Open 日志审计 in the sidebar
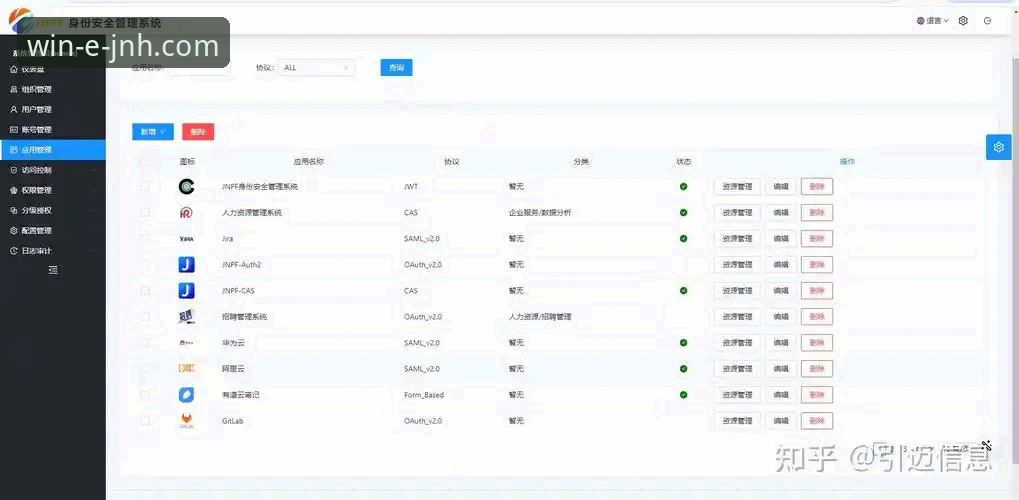 (53, 250)
